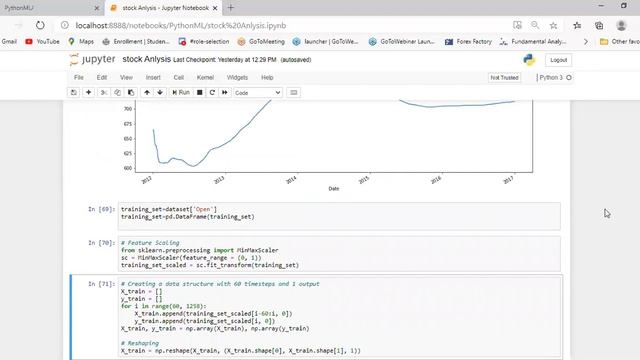
Task: Restart kernel and run all icon
Action: pyautogui.click(x=224, y=93)
